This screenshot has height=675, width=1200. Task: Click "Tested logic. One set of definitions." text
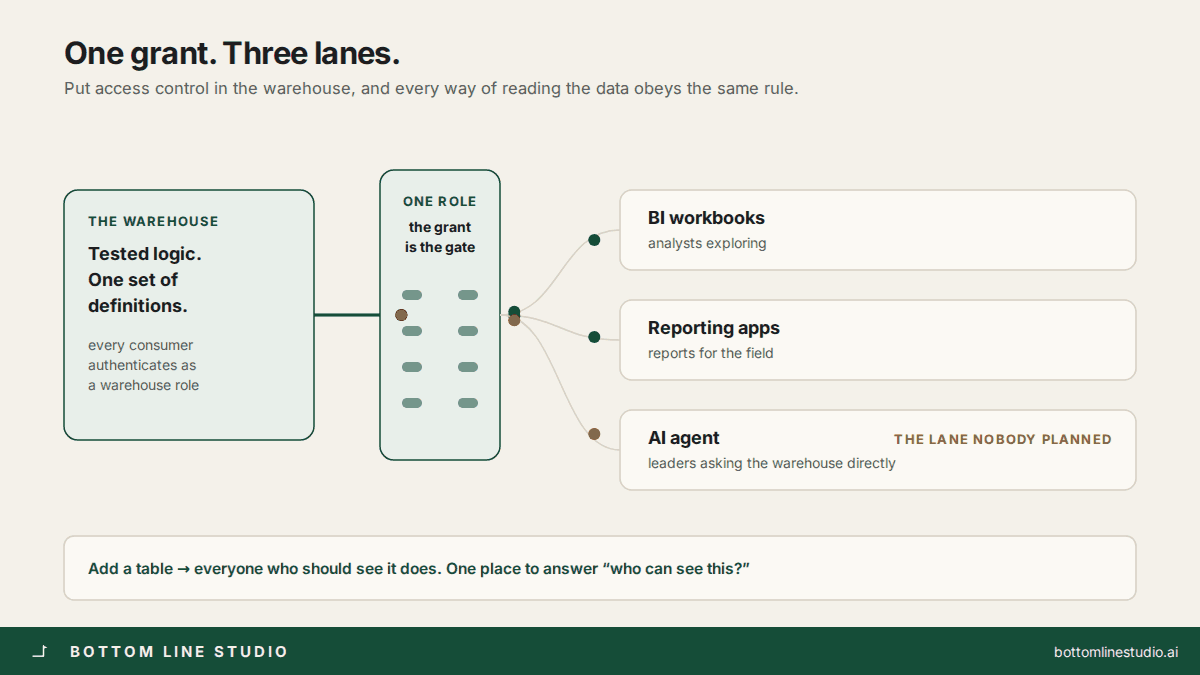[x=145, y=280]
